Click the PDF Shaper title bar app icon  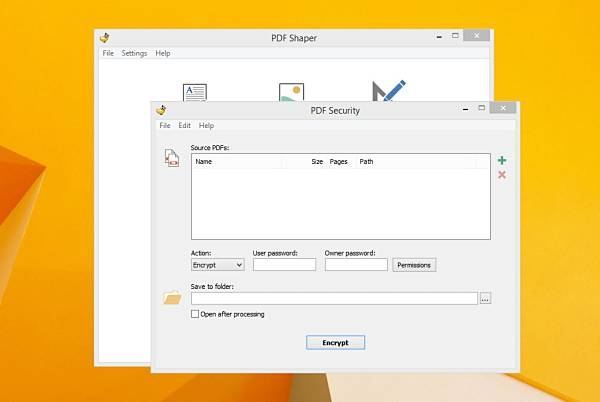coord(104,37)
